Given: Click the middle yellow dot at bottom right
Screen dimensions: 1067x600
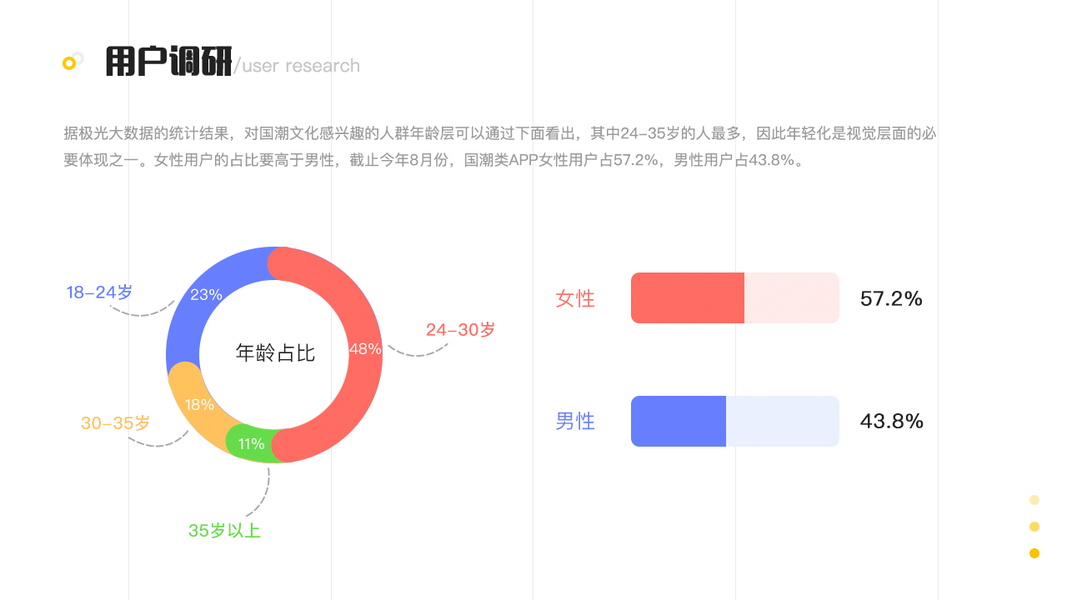Looking at the screenshot, I should pos(1034,527).
